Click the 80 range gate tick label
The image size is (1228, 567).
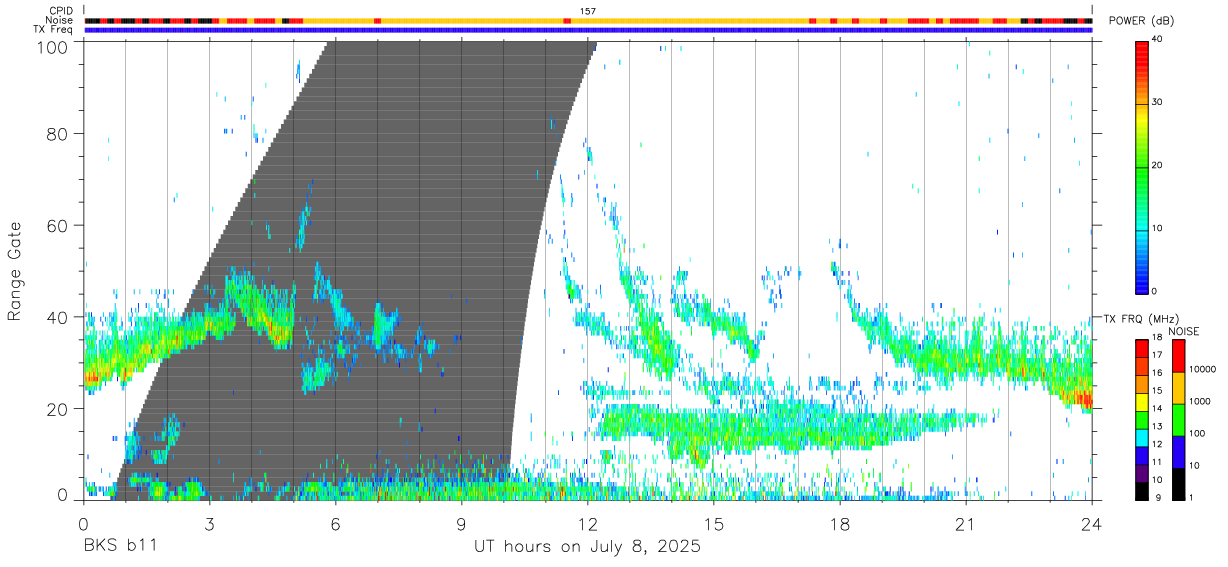(59, 134)
